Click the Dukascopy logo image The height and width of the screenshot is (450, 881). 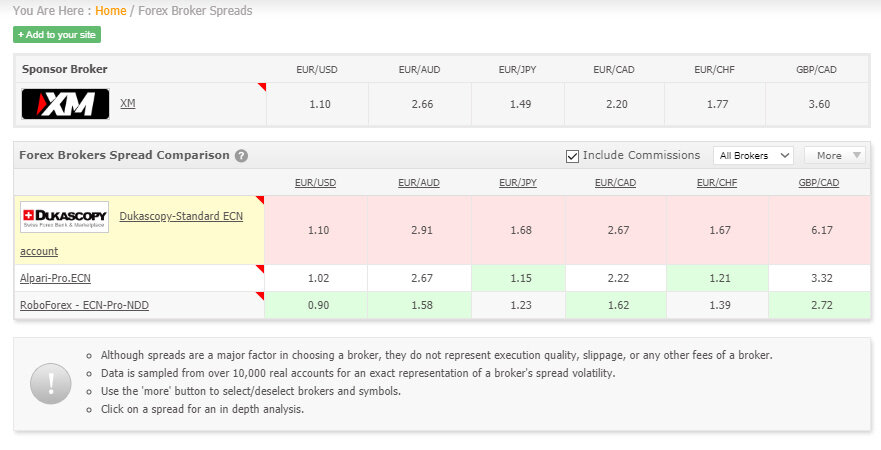tap(65, 217)
